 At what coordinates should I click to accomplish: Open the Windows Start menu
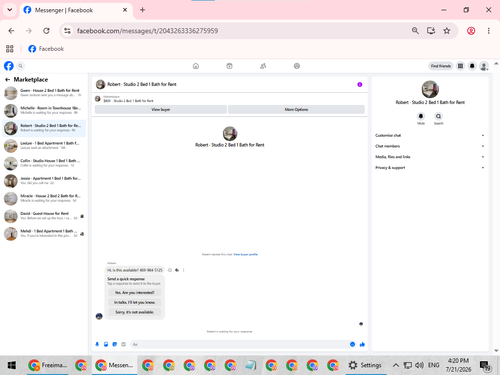(x=12, y=365)
